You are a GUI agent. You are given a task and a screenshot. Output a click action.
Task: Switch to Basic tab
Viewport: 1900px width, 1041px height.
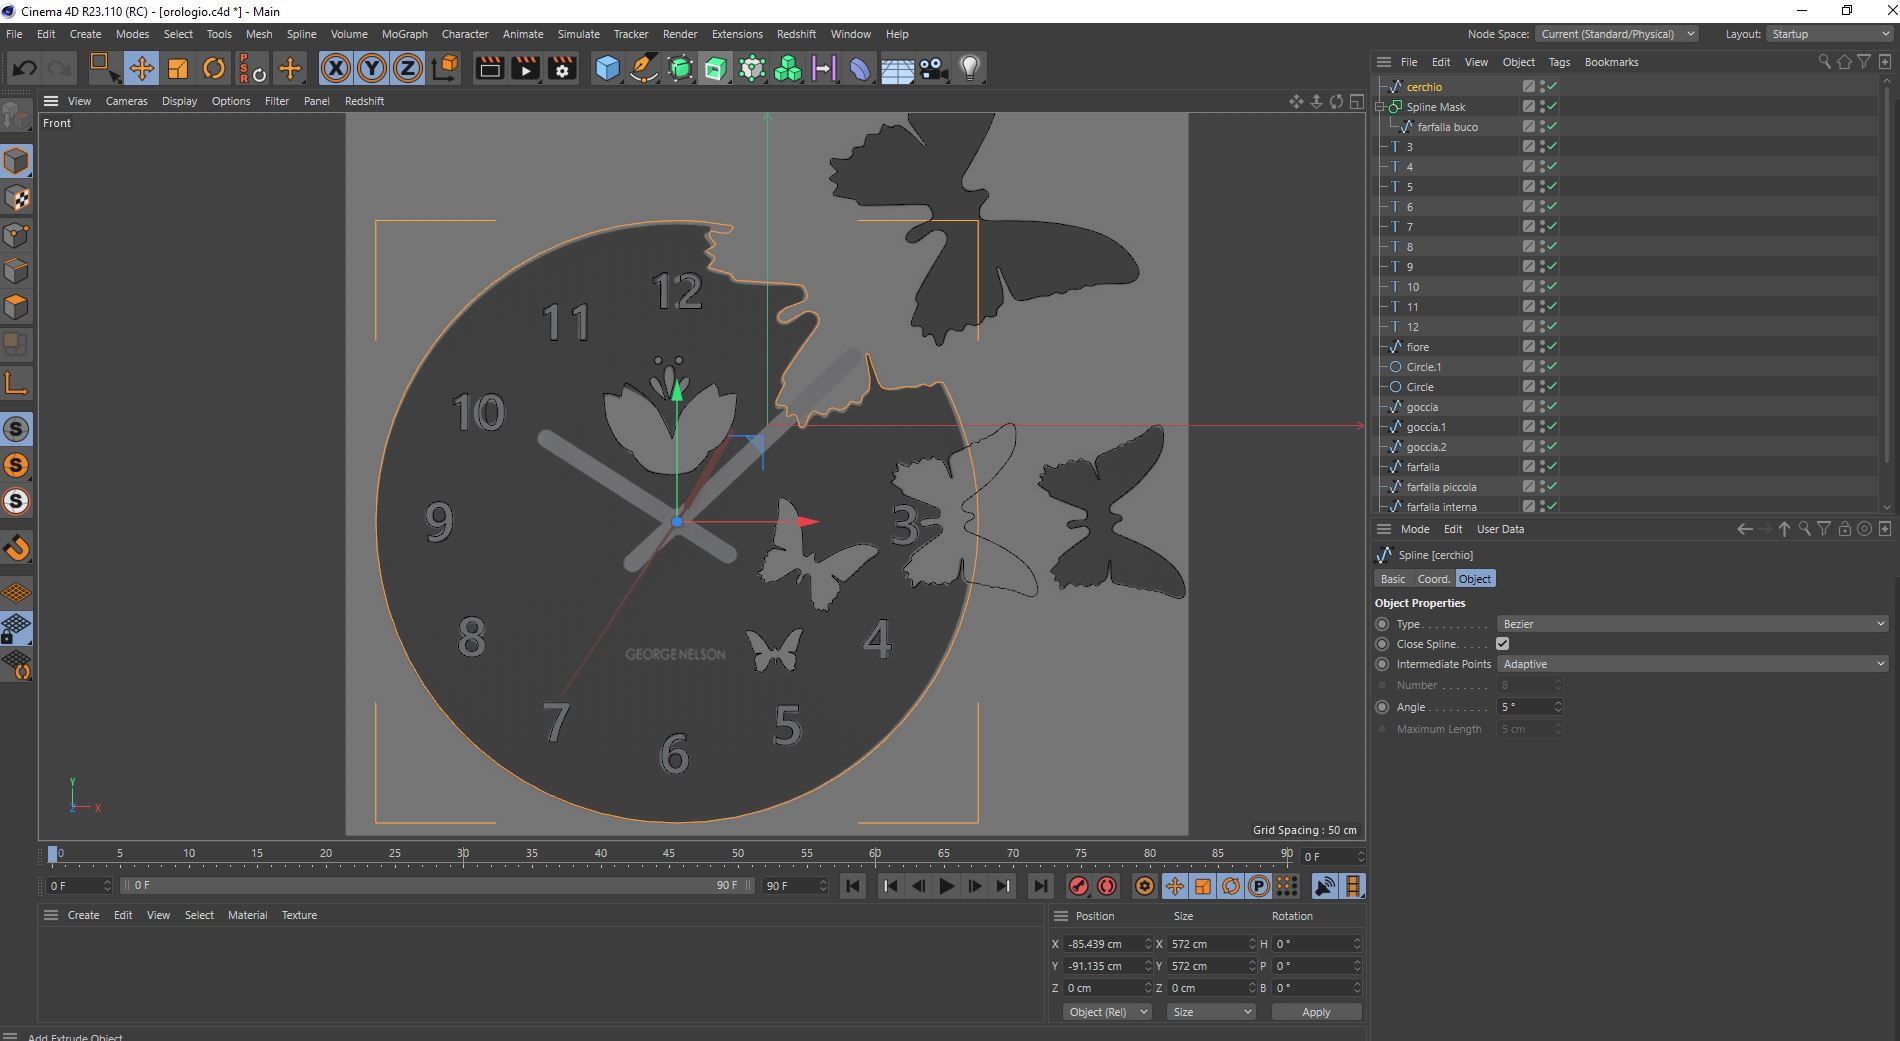[x=1393, y=579]
